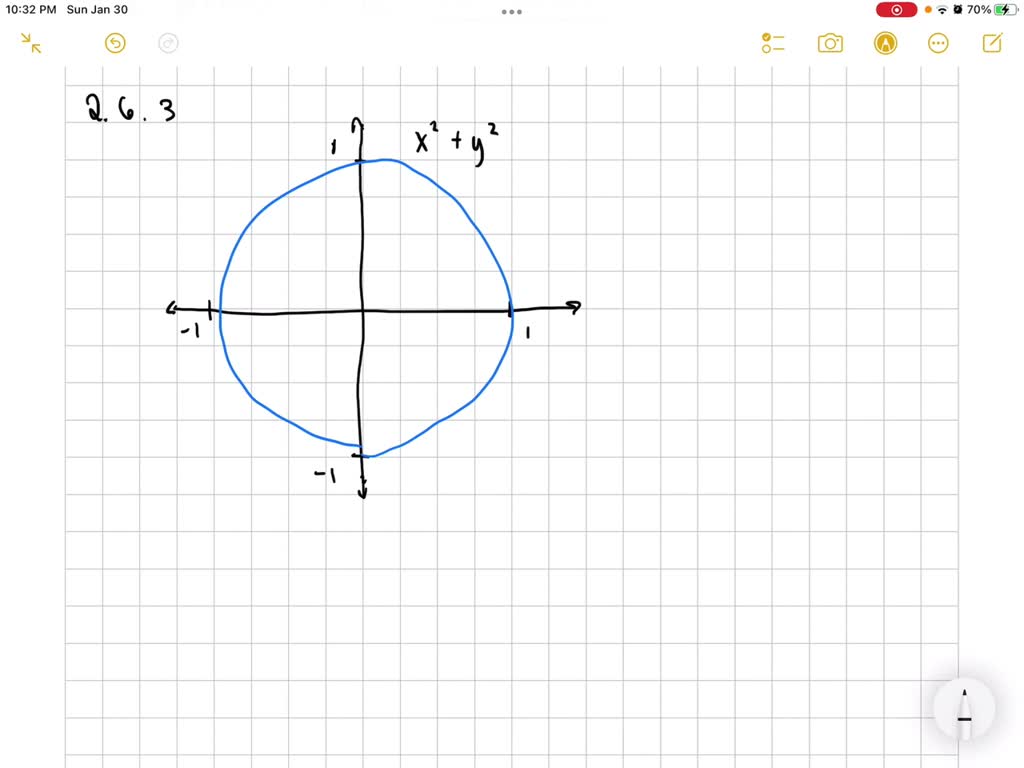The width and height of the screenshot is (1024, 768).
Task: Undo the last drawing stroke
Action: [115, 43]
